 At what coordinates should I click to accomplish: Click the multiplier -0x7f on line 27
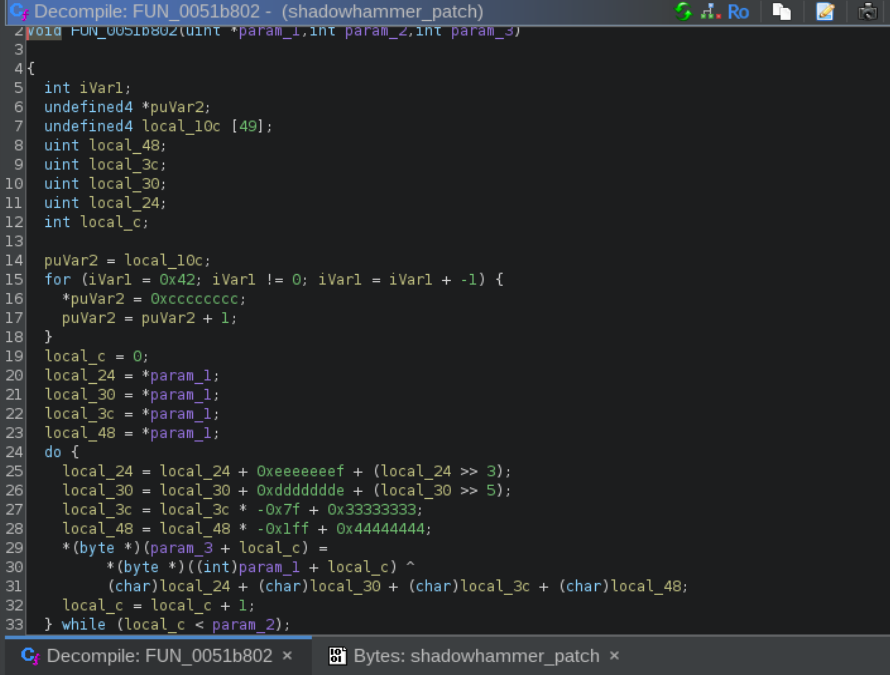(x=278, y=510)
